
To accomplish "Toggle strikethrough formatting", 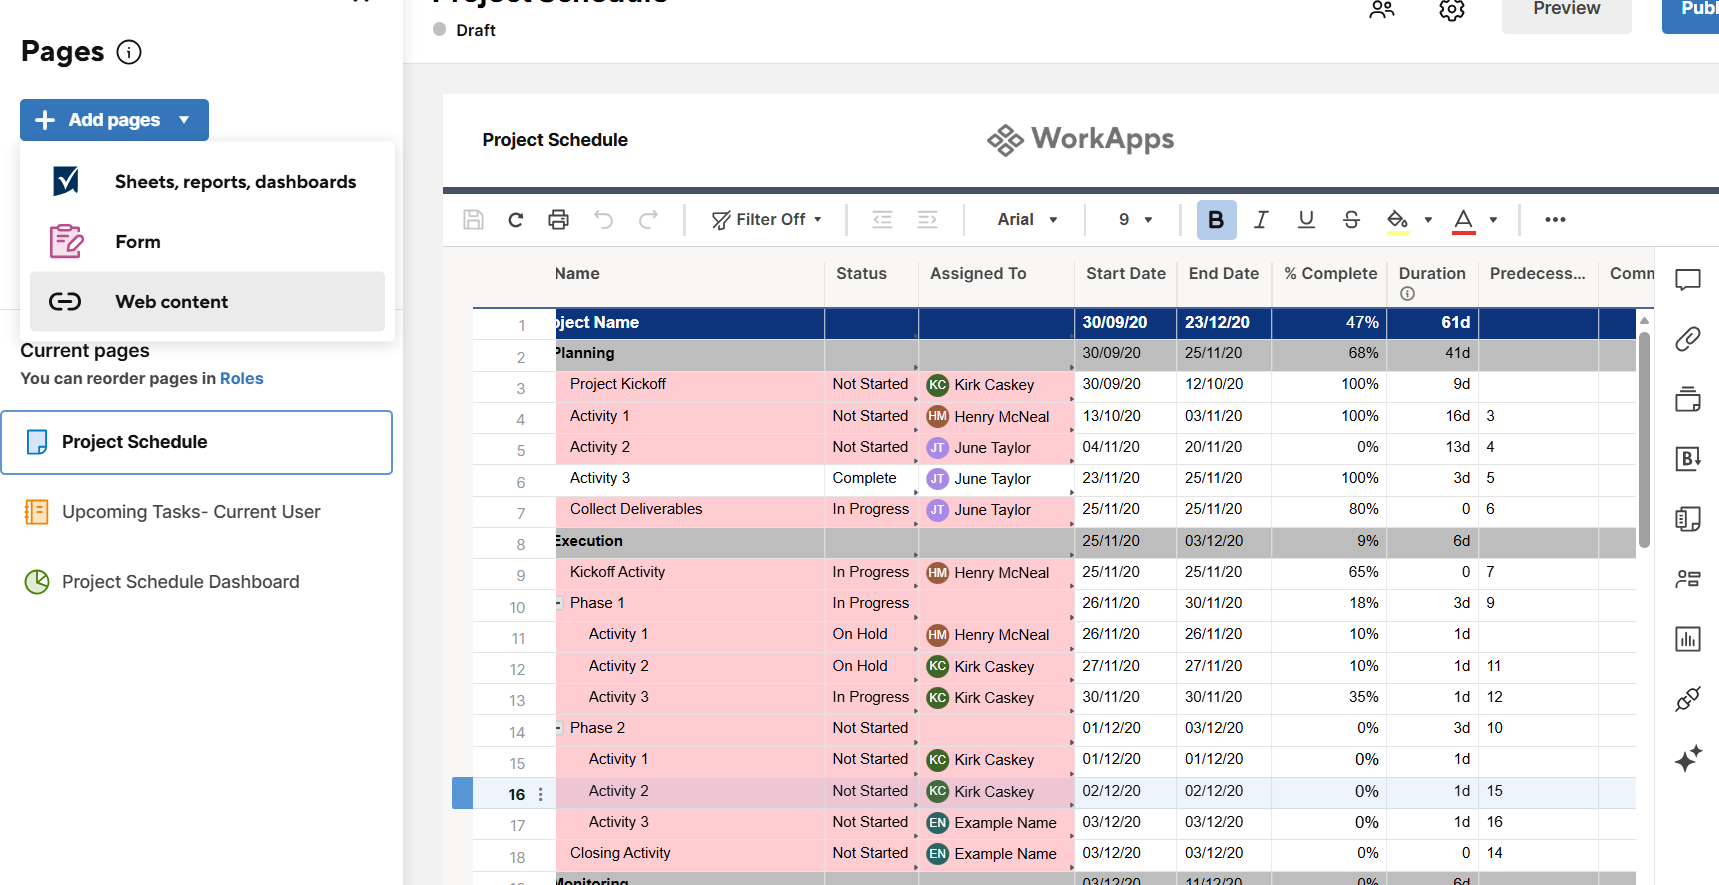I will (x=1351, y=220).
